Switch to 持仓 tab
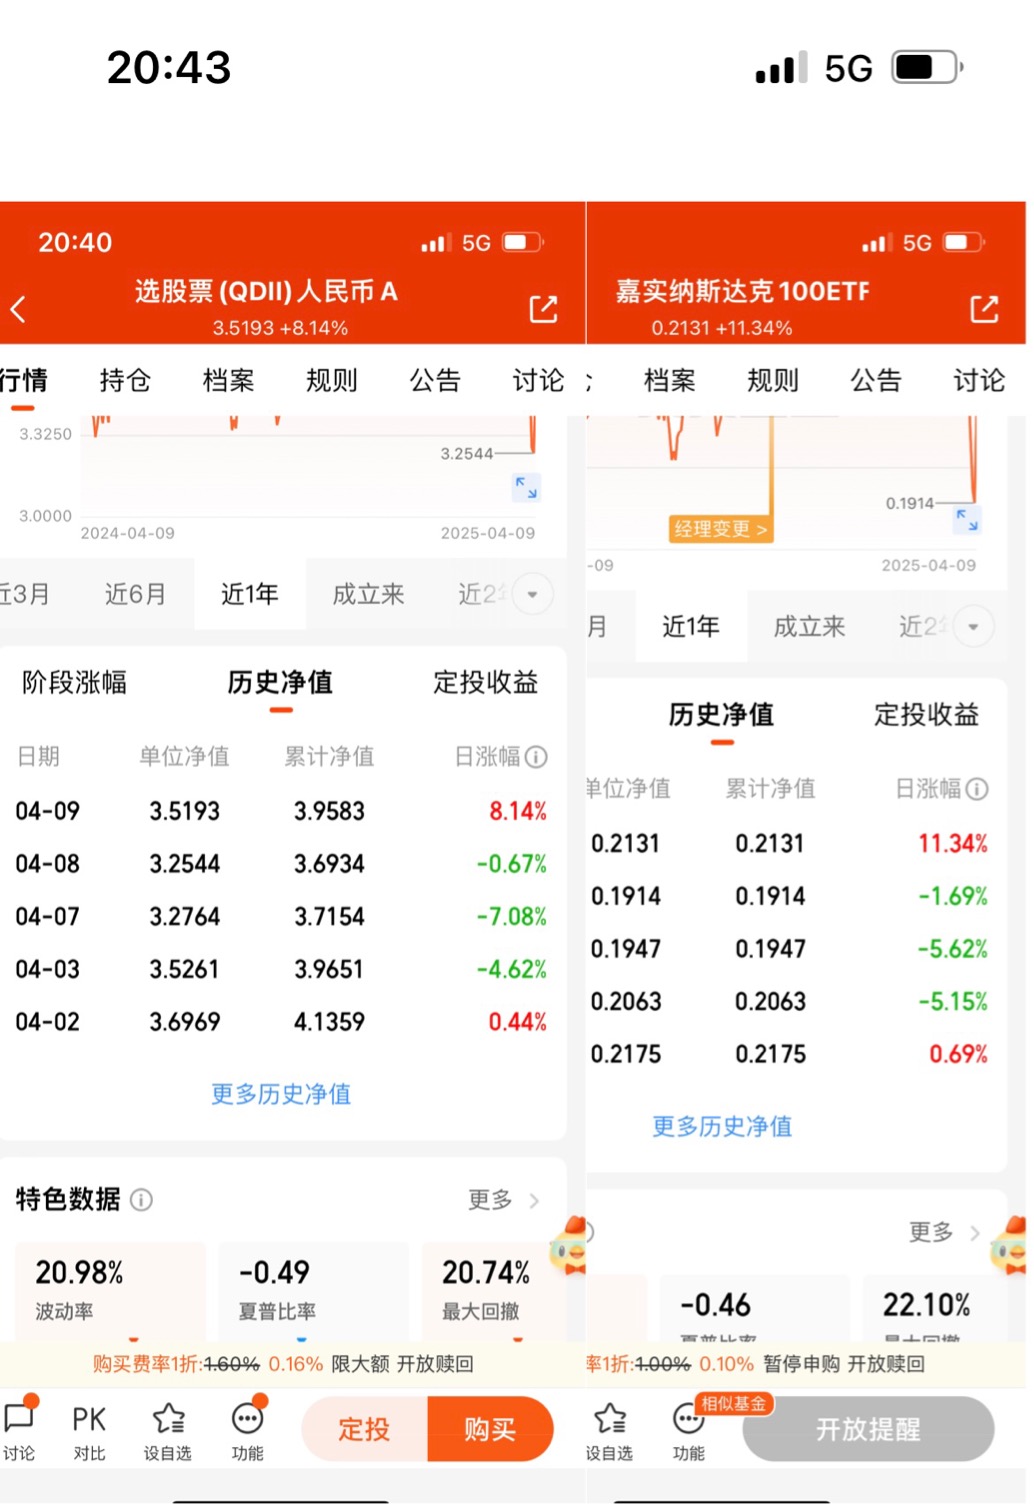Screen dimensions: 1034x1504 (x=125, y=380)
